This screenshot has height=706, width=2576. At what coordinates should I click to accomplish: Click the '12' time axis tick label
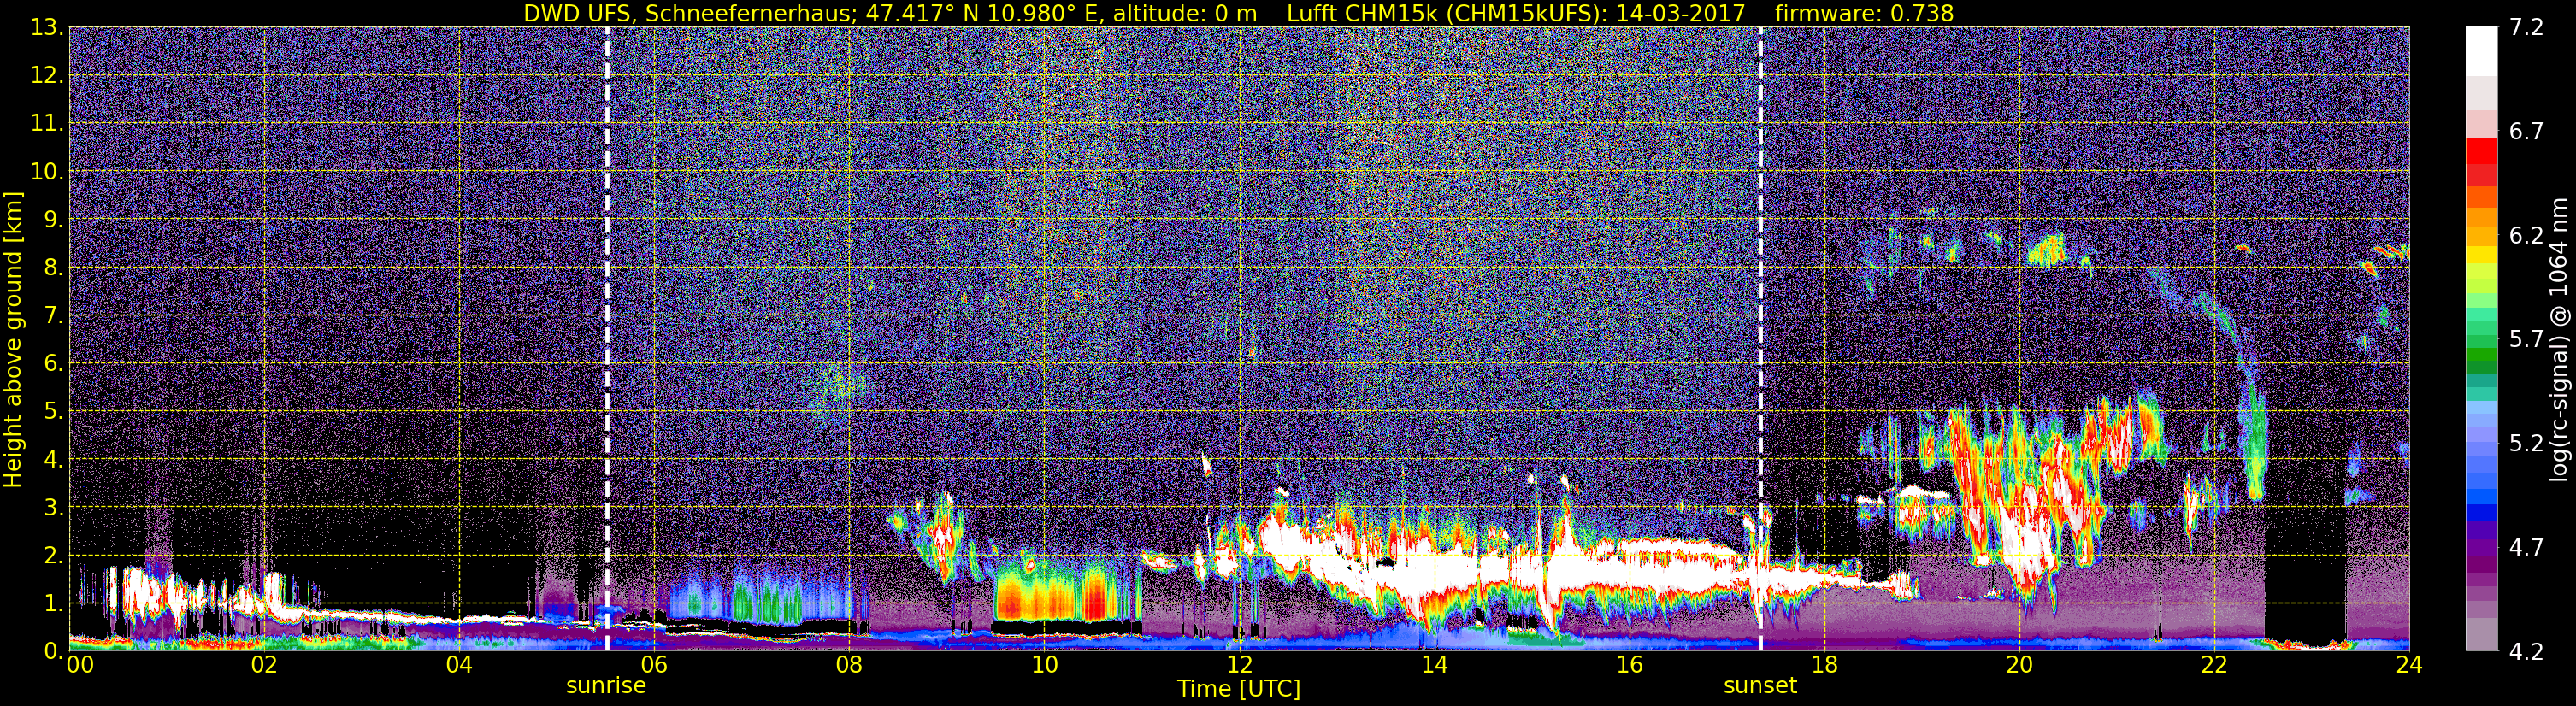click(1239, 665)
